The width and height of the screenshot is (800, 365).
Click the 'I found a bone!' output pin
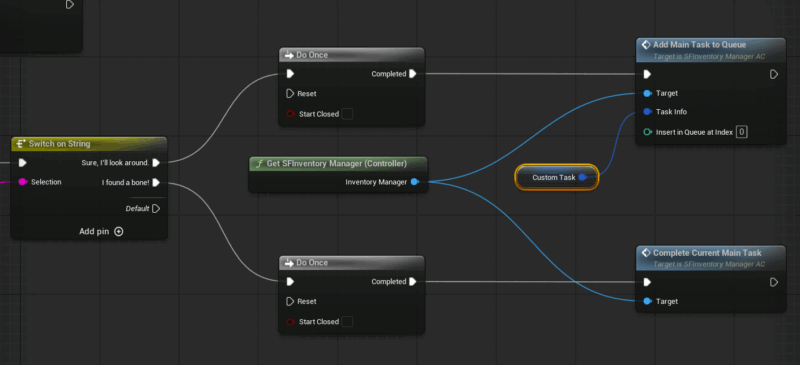coord(156,182)
